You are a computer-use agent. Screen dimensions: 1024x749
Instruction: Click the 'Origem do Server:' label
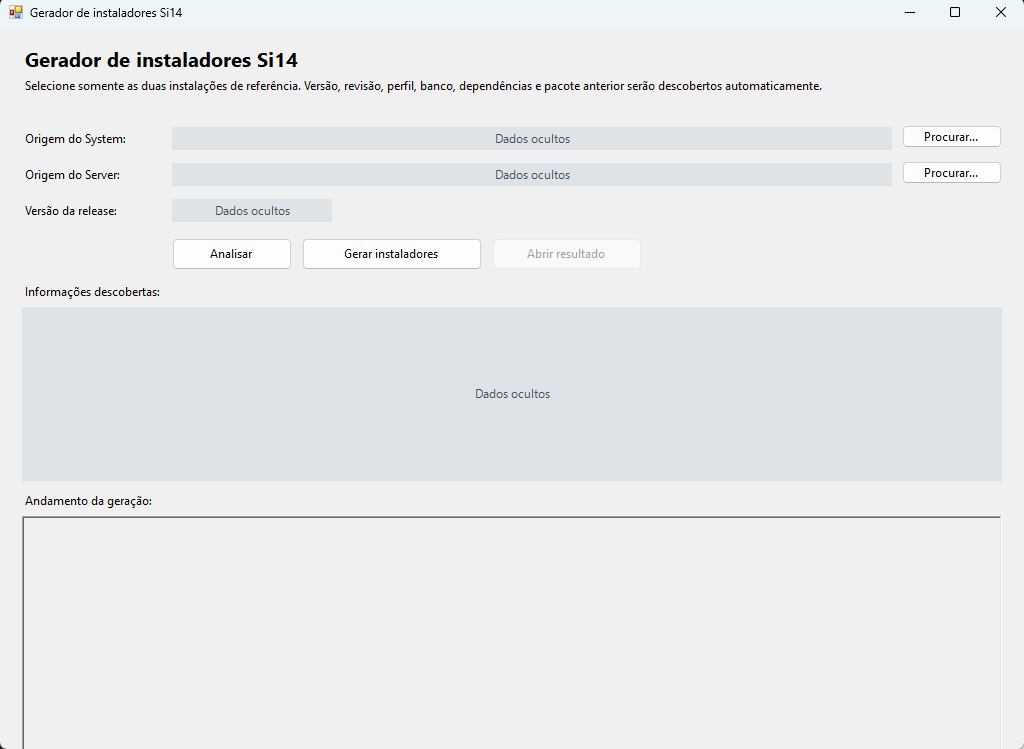[x=72, y=175]
